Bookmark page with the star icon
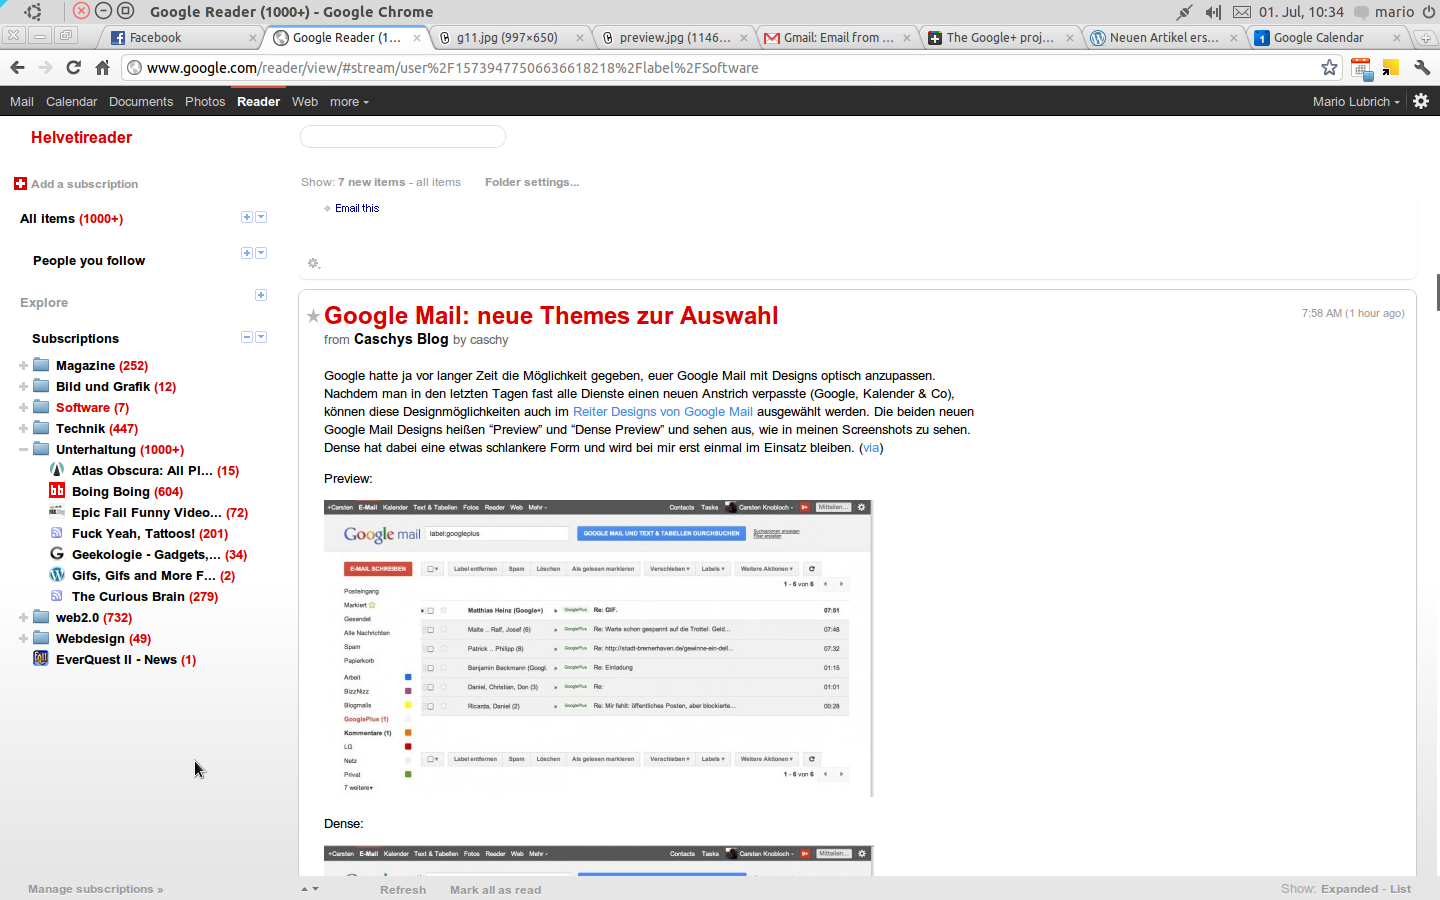 tap(1329, 67)
